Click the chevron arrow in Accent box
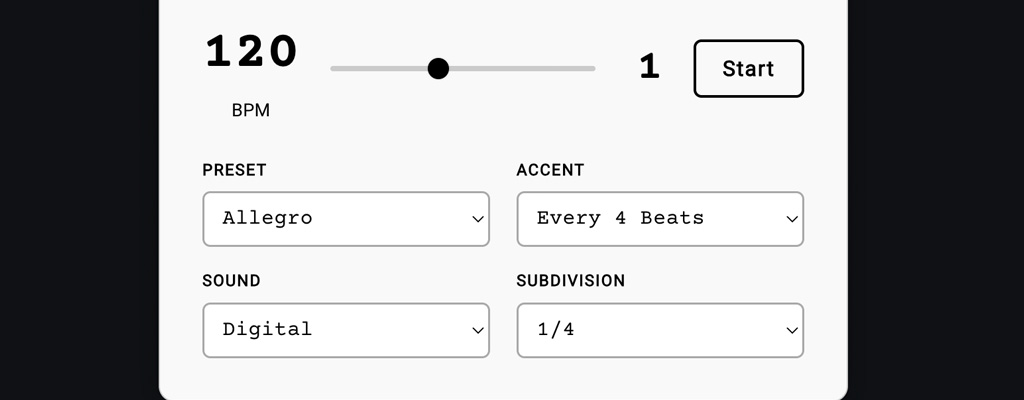 [x=792, y=219]
